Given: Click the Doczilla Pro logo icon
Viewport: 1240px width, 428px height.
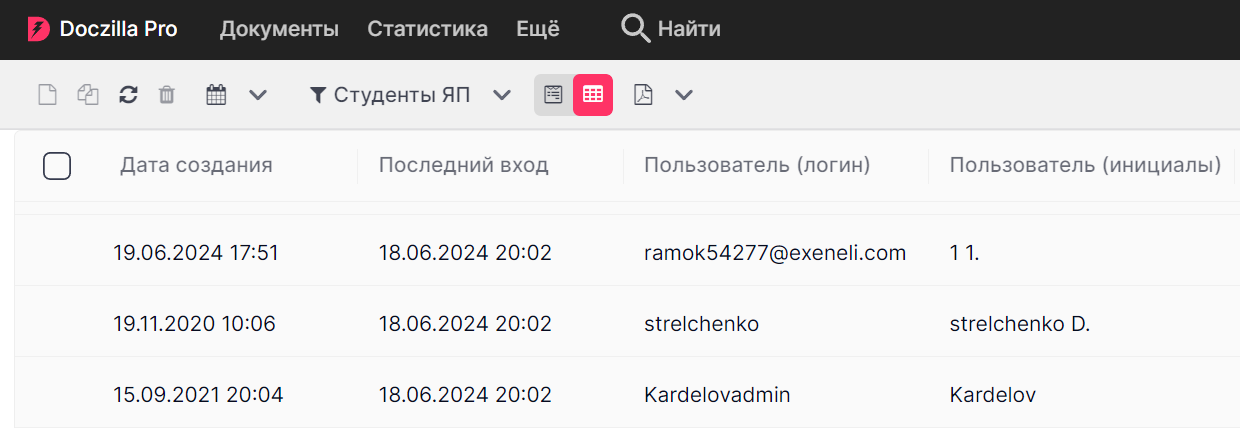Looking at the screenshot, I should tap(38, 29).
